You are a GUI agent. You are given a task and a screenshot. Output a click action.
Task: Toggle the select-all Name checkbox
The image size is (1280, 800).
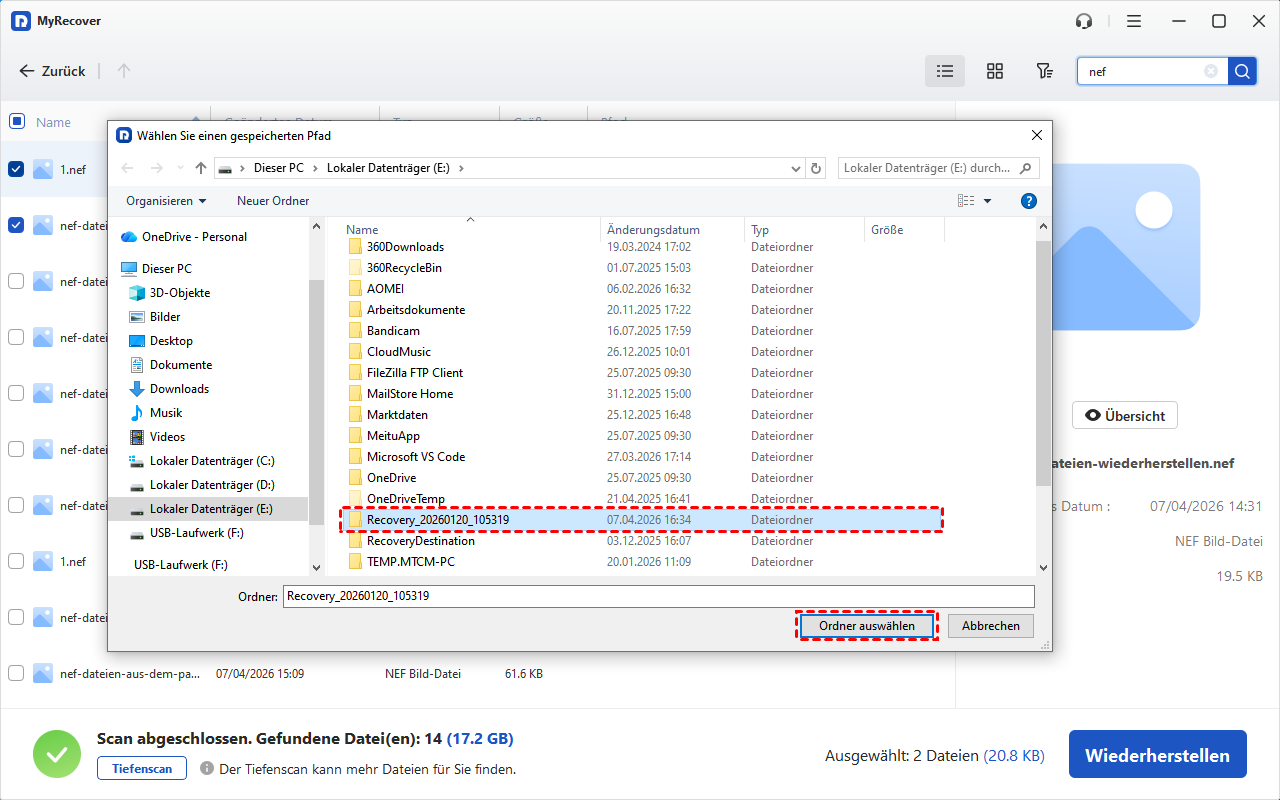pyautogui.click(x=16, y=122)
